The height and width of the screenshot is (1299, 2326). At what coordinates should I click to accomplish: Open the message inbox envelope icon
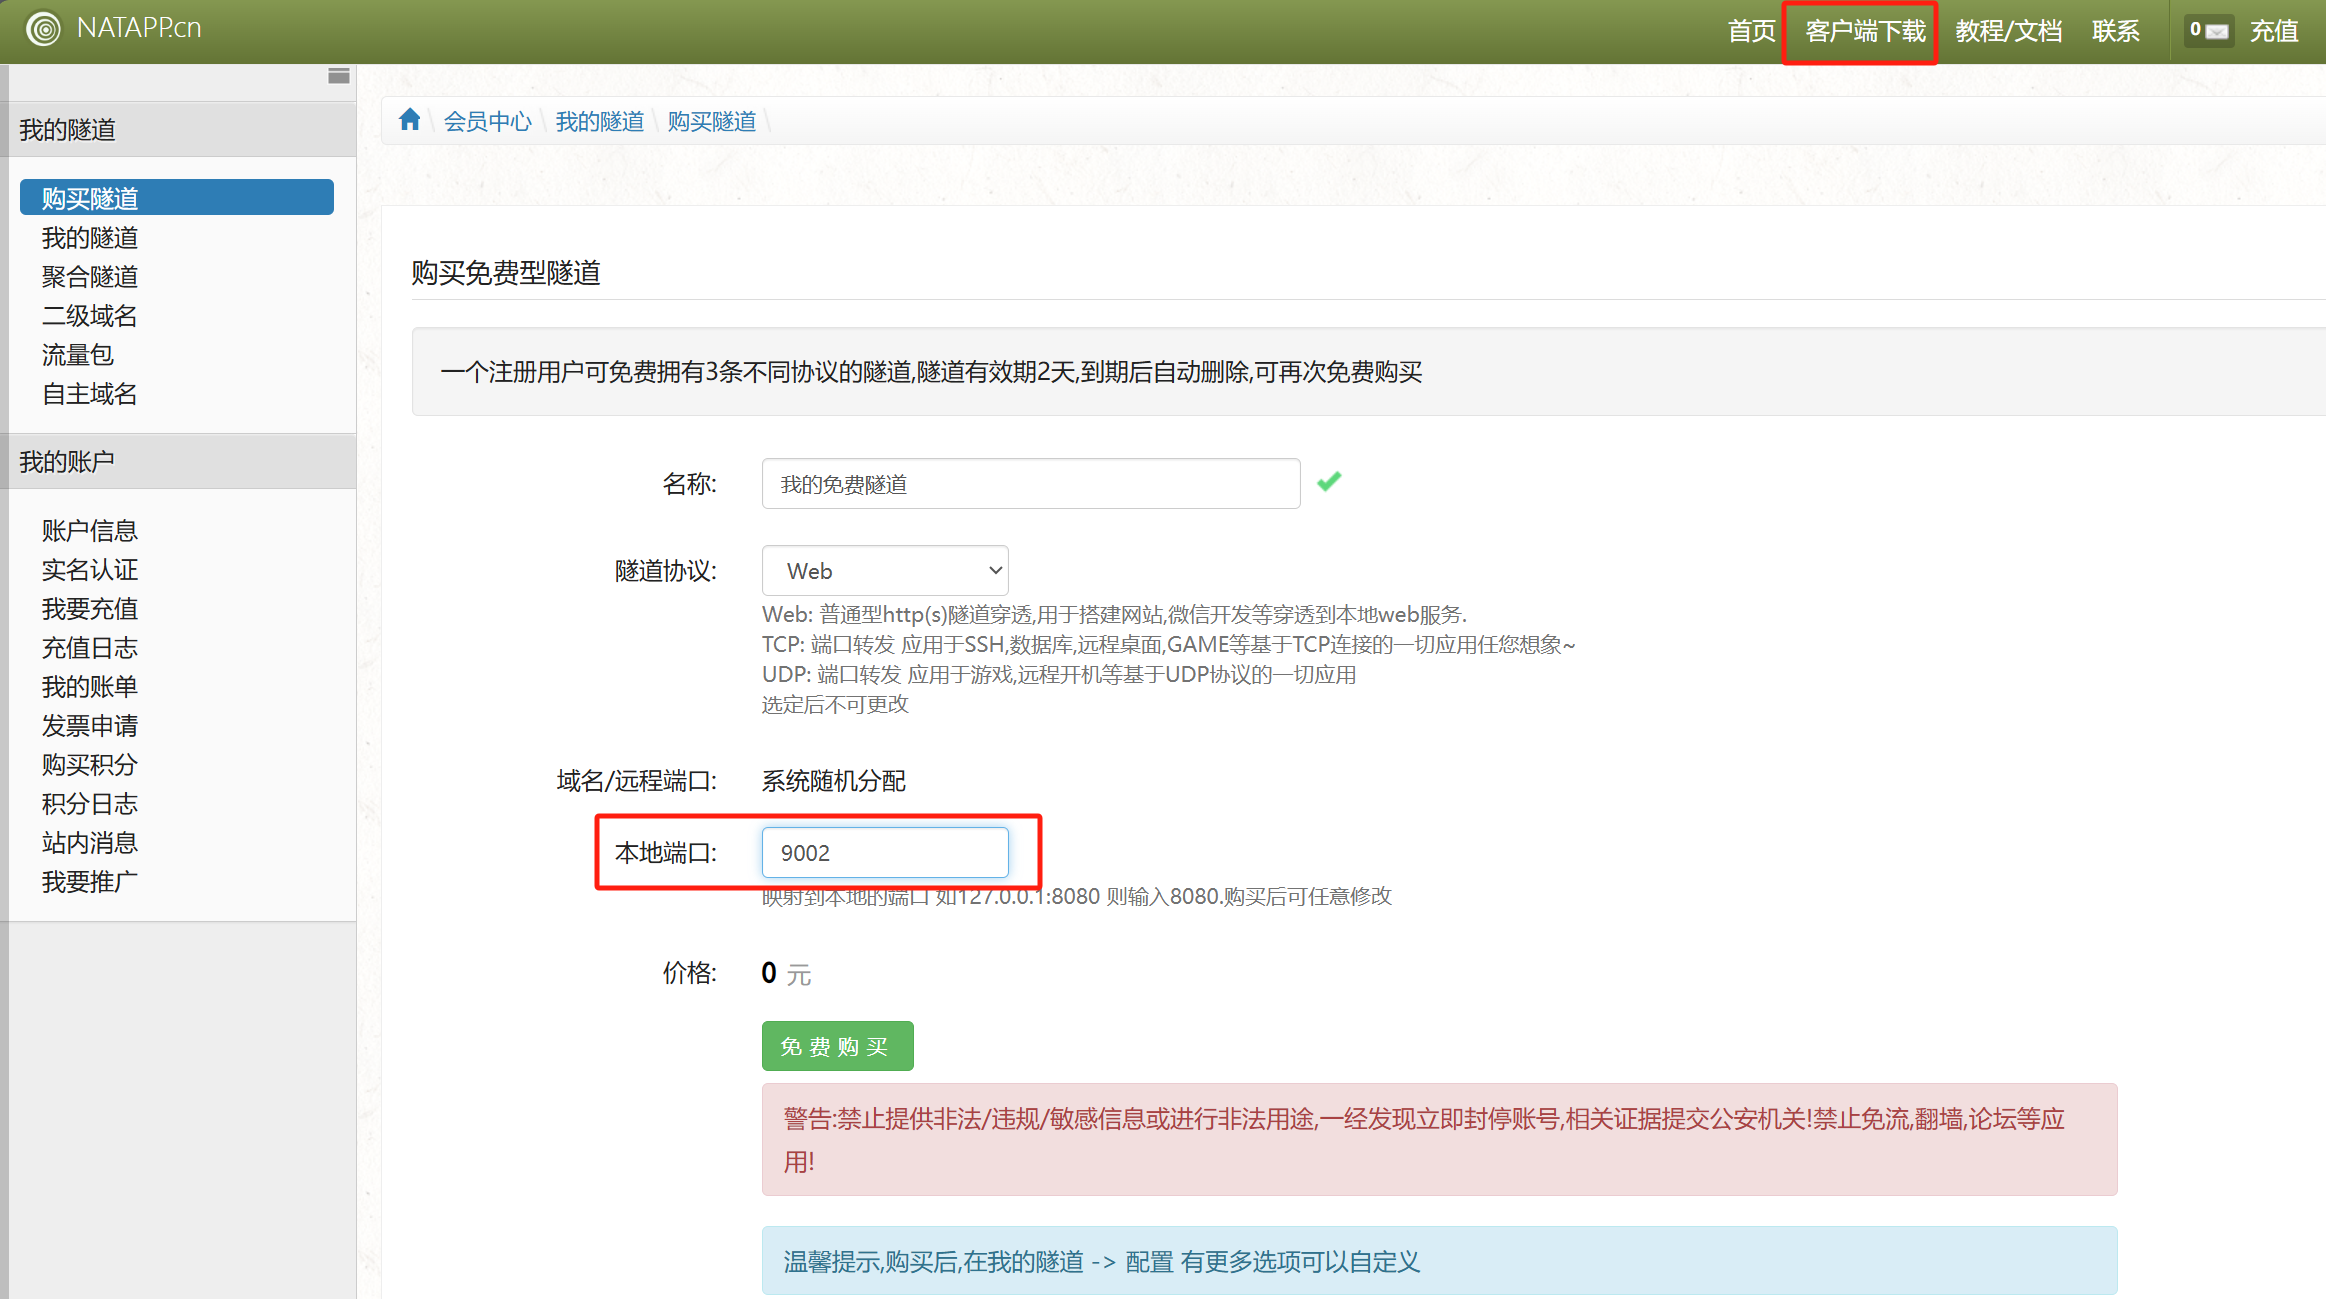pyautogui.click(x=2216, y=30)
